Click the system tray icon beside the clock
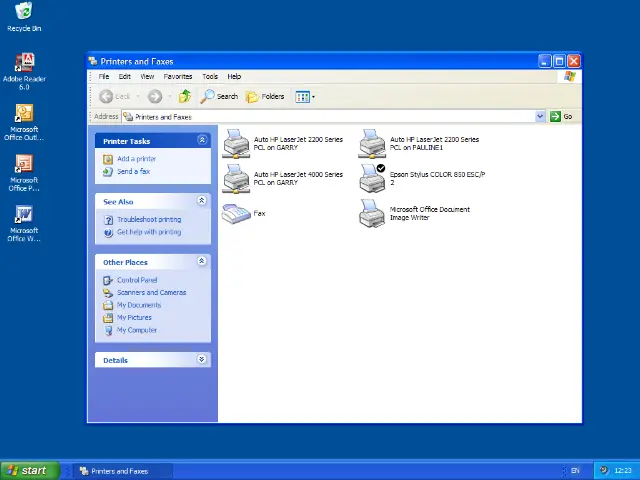This screenshot has width=640, height=480. [x=604, y=470]
